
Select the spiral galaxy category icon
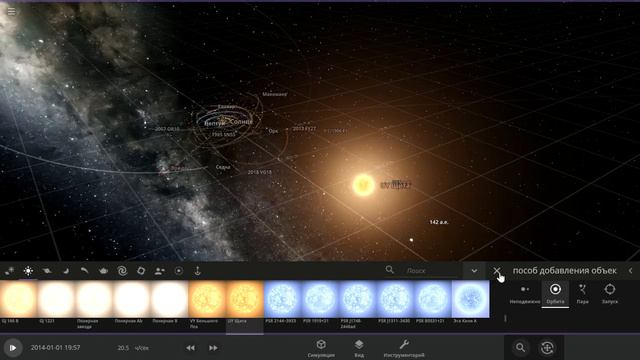point(122,271)
